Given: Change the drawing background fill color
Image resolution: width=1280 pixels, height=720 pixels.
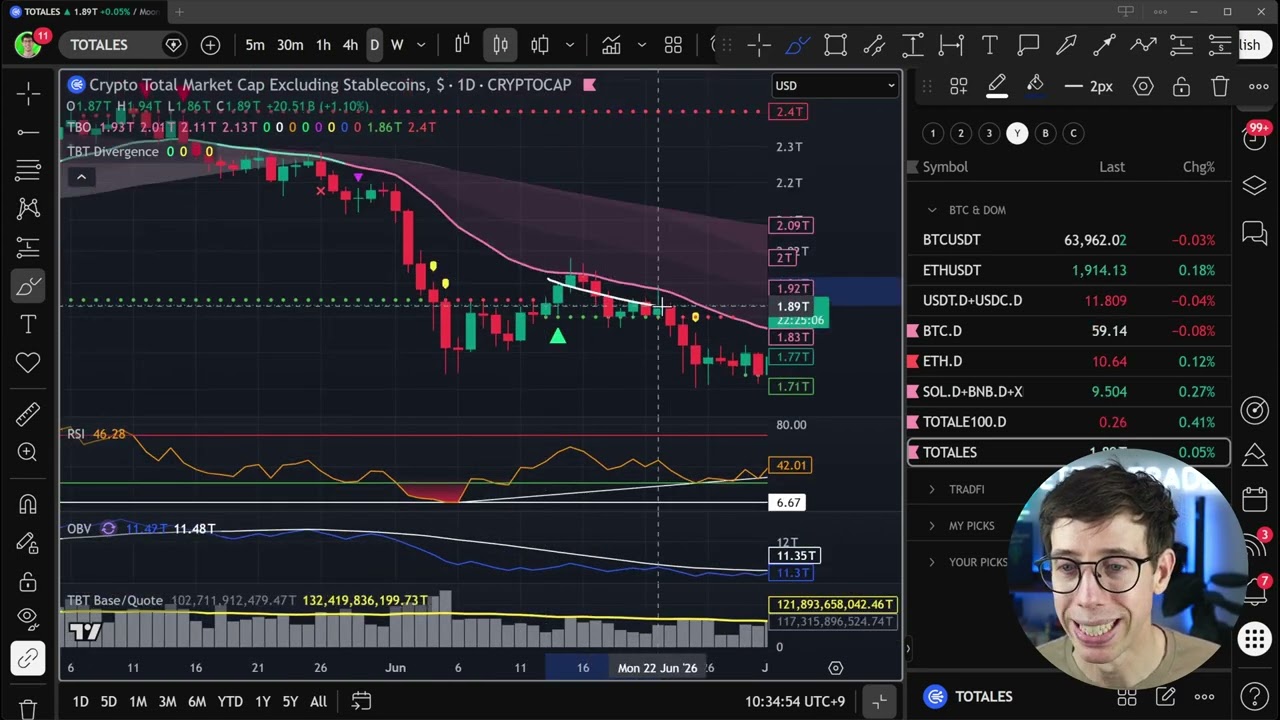Looking at the screenshot, I should pyautogui.click(x=1035, y=87).
